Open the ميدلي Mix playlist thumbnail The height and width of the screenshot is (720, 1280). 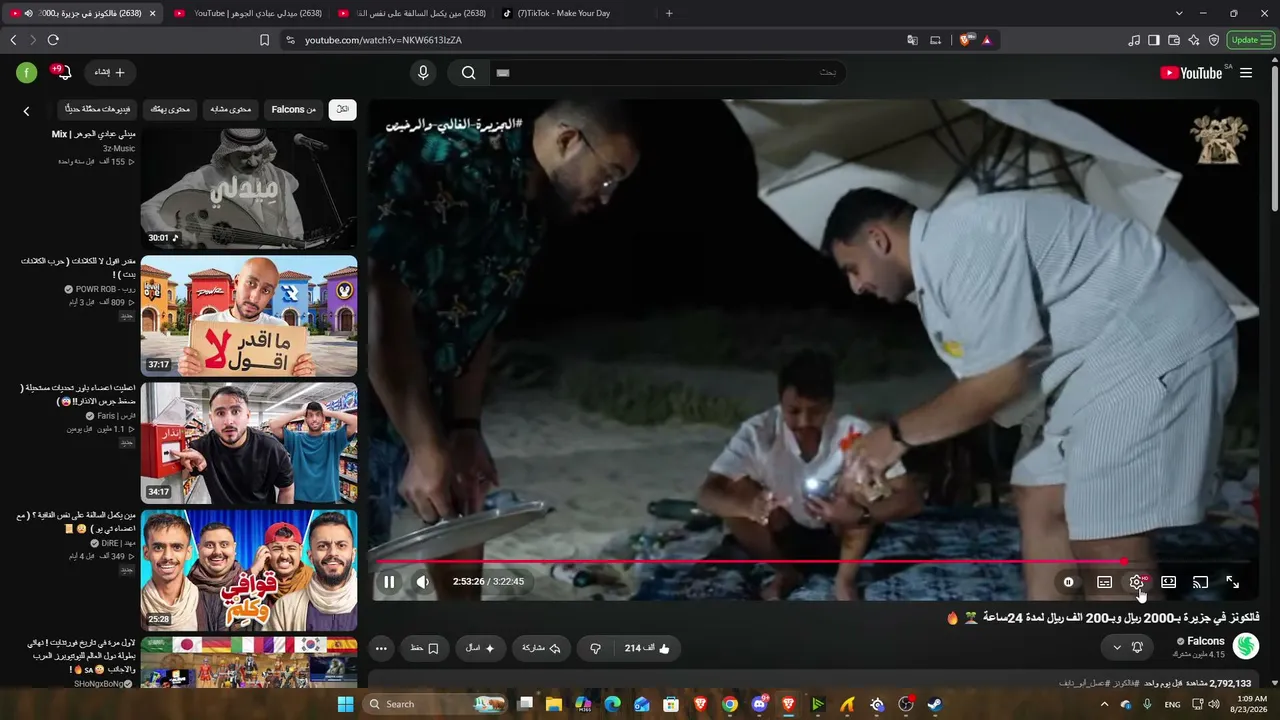coord(248,188)
